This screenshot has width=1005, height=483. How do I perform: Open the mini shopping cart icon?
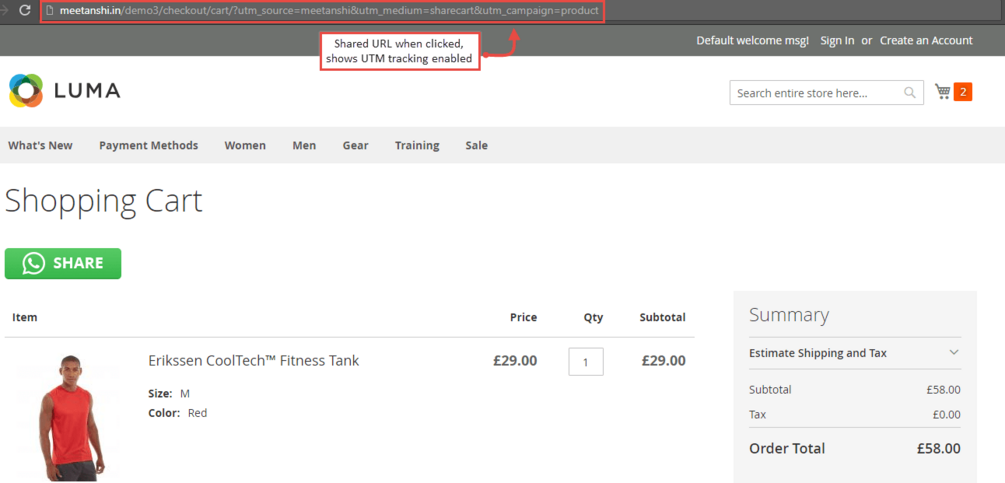(943, 92)
